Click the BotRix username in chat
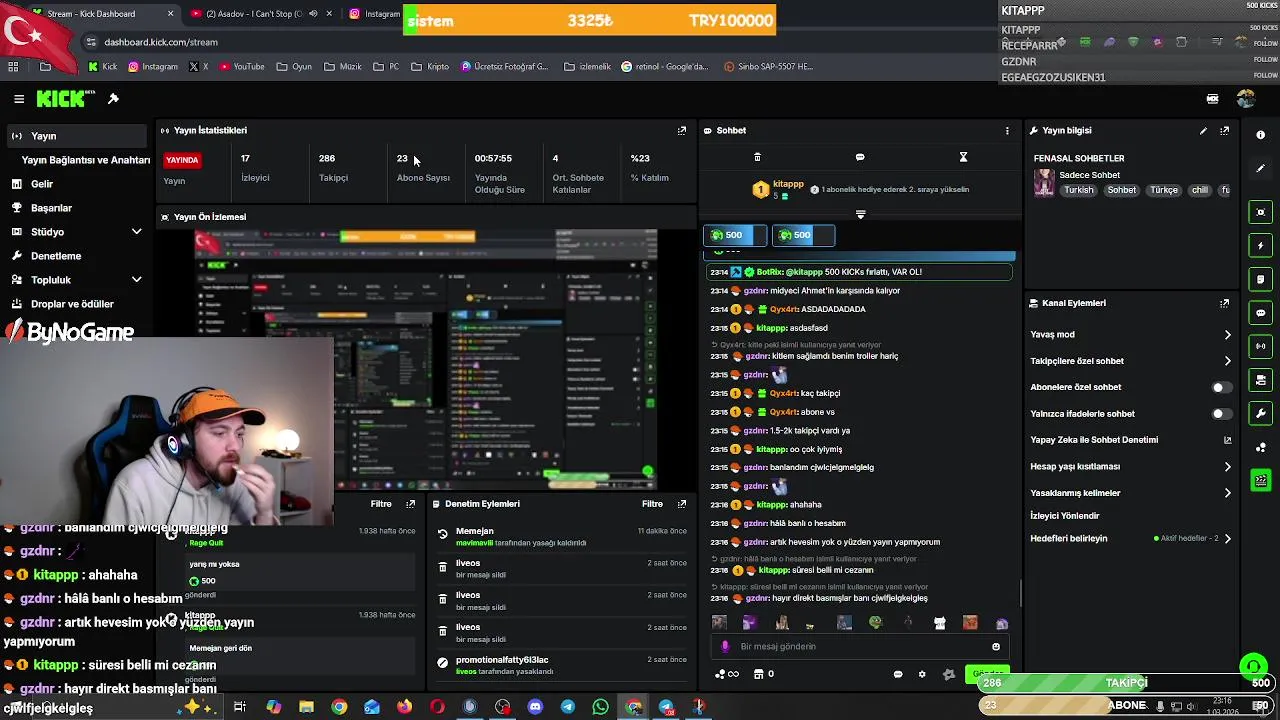The height and width of the screenshot is (720, 1280). (x=770, y=272)
